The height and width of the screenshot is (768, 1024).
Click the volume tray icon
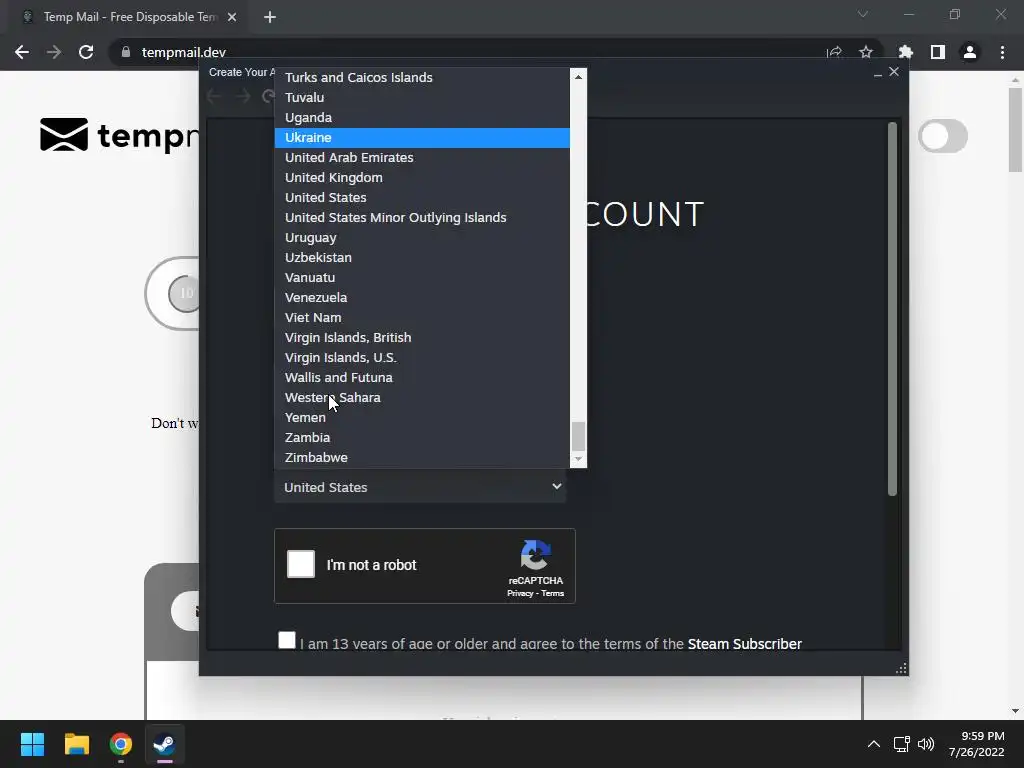point(926,744)
